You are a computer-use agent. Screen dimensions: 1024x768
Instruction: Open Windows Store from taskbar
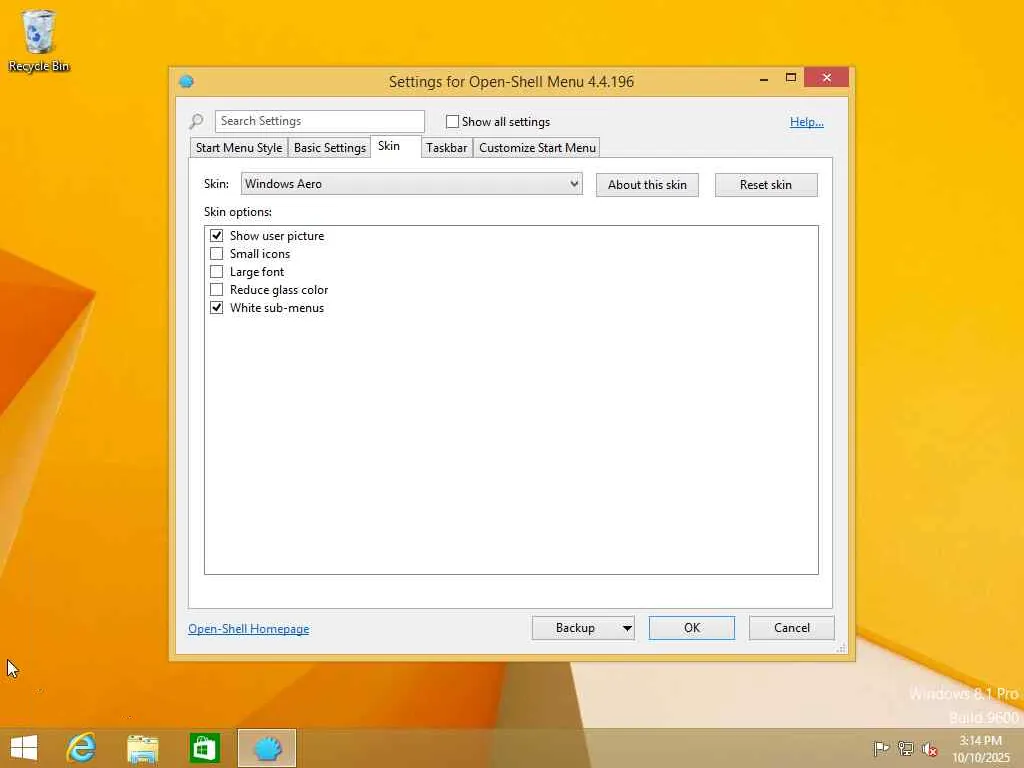[204, 748]
